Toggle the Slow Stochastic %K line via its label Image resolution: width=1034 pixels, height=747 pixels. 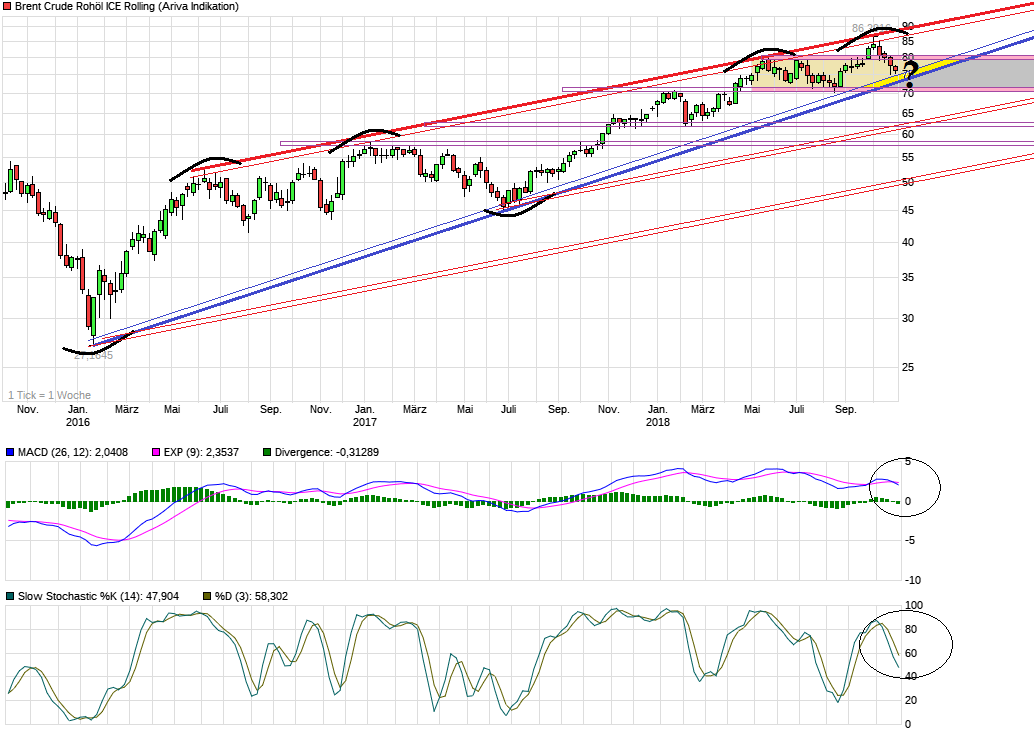(90, 595)
